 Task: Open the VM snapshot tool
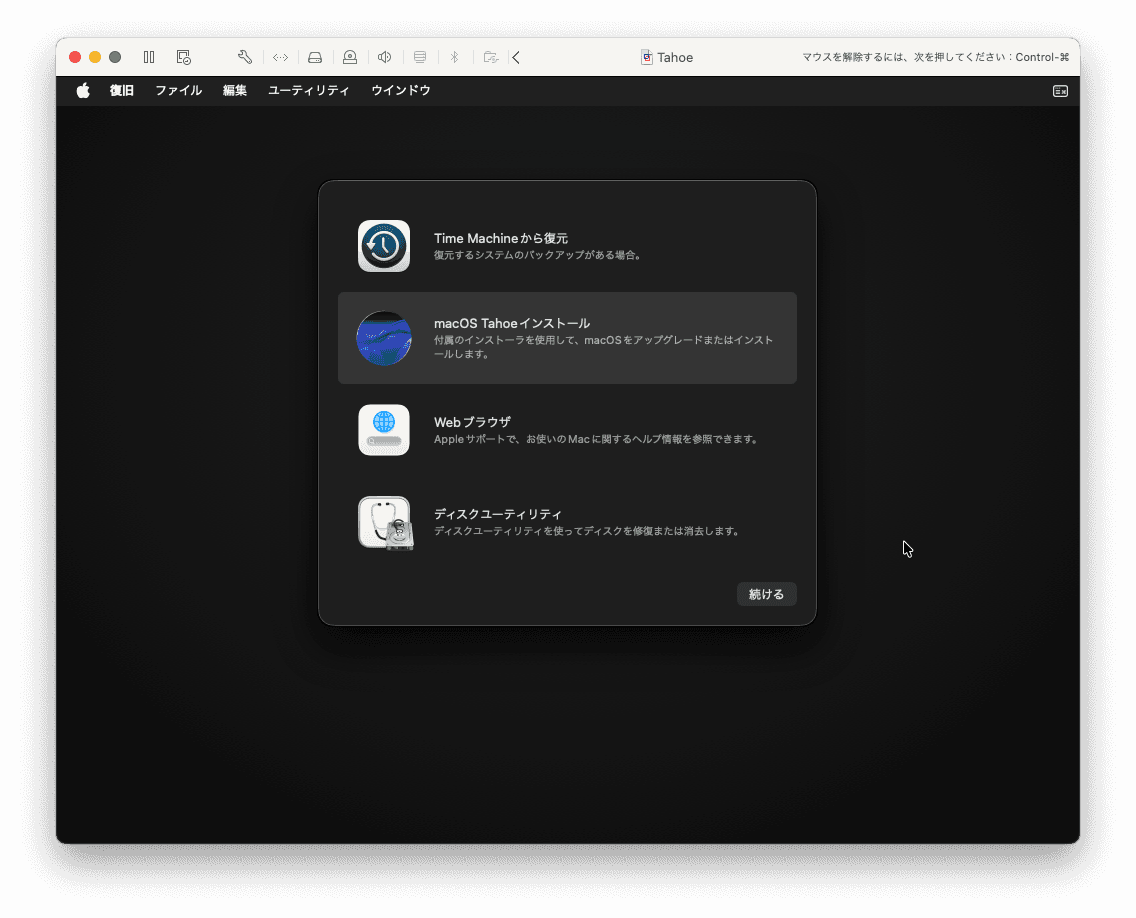pyautogui.click(x=183, y=57)
